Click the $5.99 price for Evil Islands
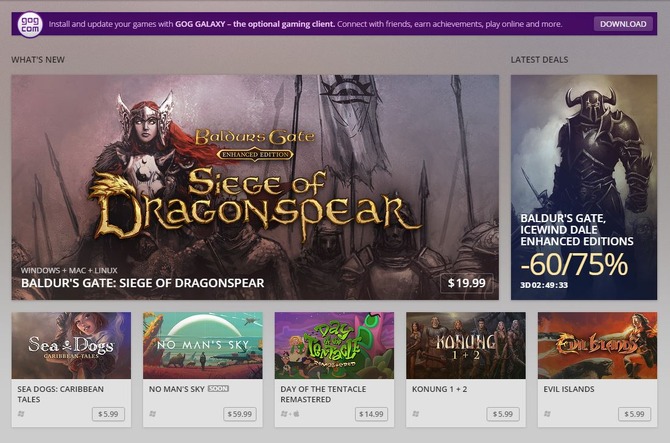This screenshot has width=670, height=443. [x=634, y=413]
